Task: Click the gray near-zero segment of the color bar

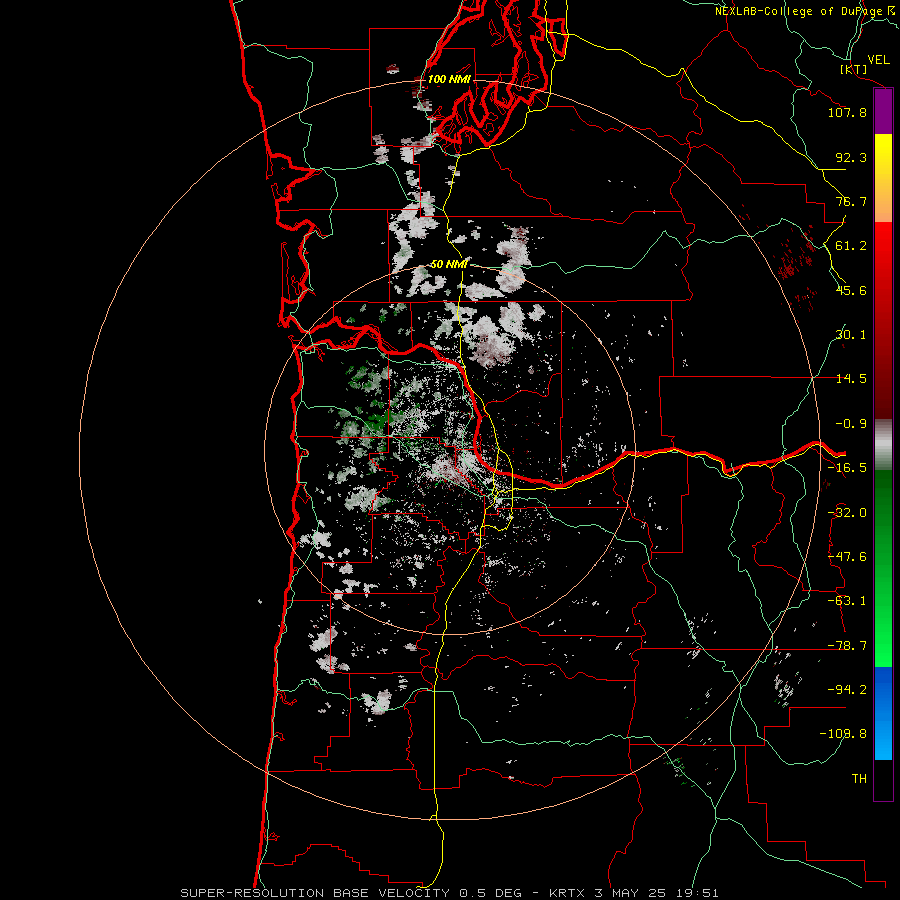Action: [x=883, y=445]
